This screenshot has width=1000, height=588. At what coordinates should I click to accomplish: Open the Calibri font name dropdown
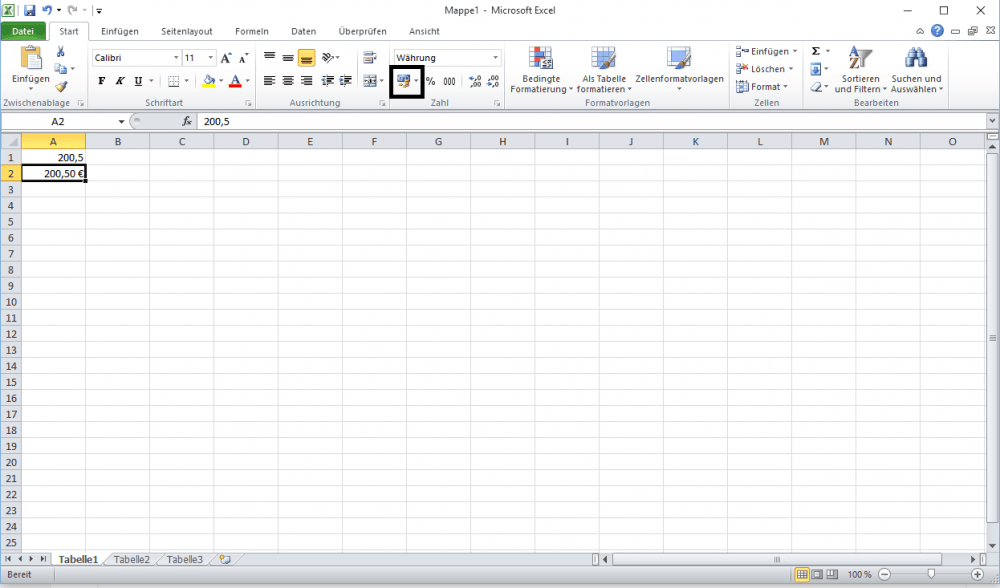point(176,57)
